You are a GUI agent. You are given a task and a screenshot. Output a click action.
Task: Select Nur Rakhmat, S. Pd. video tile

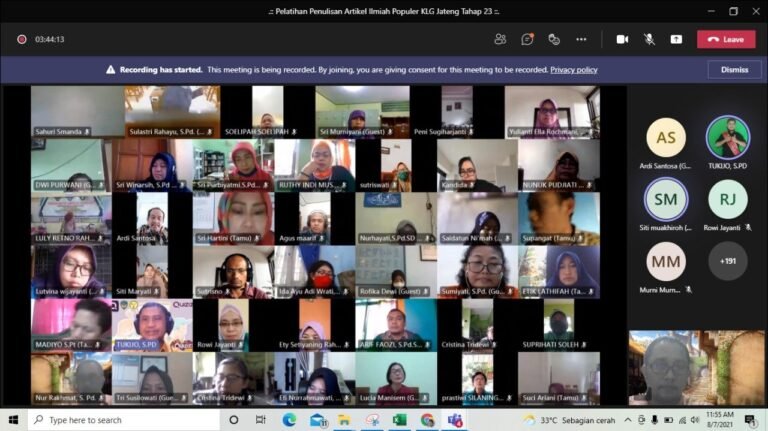(71, 379)
